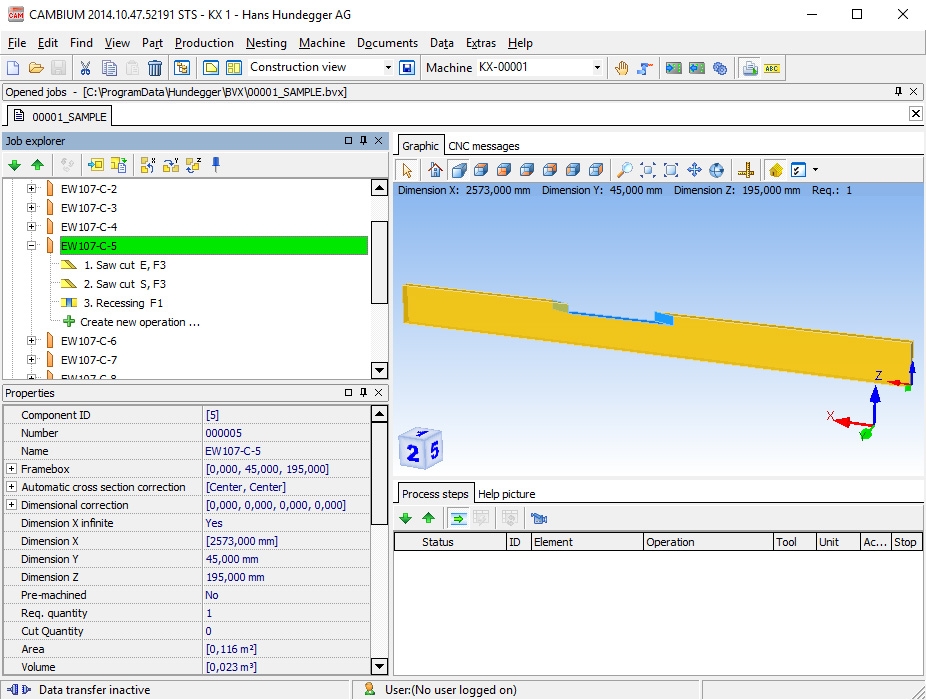The height and width of the screenshot is (700, 926).
Task: Click the yellow measuring ruler icon
Action: (746, 170)
